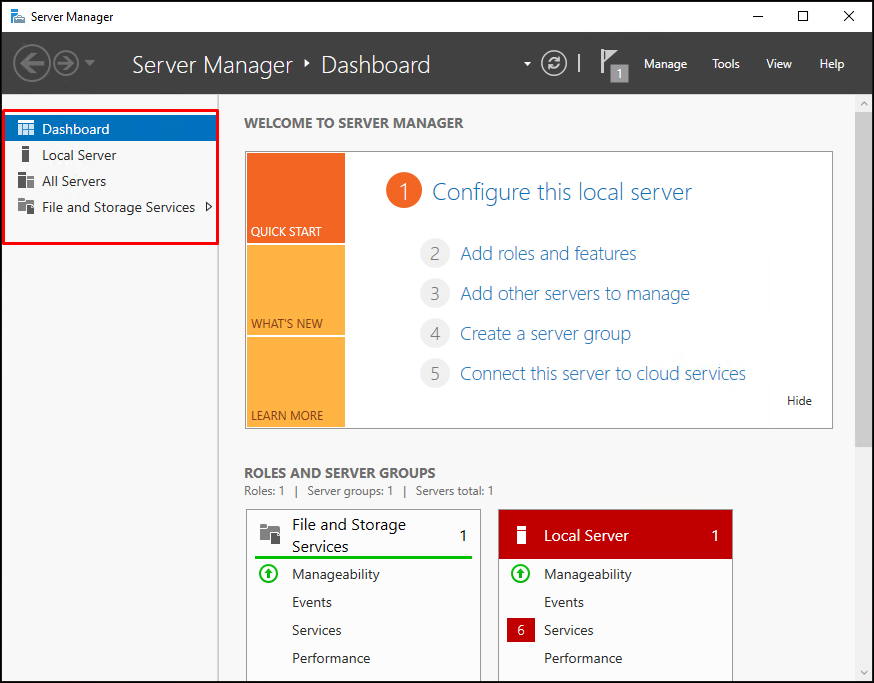Click the orange step 1 circle
This screenshot has height=683, width=874.
coord(404,190)
